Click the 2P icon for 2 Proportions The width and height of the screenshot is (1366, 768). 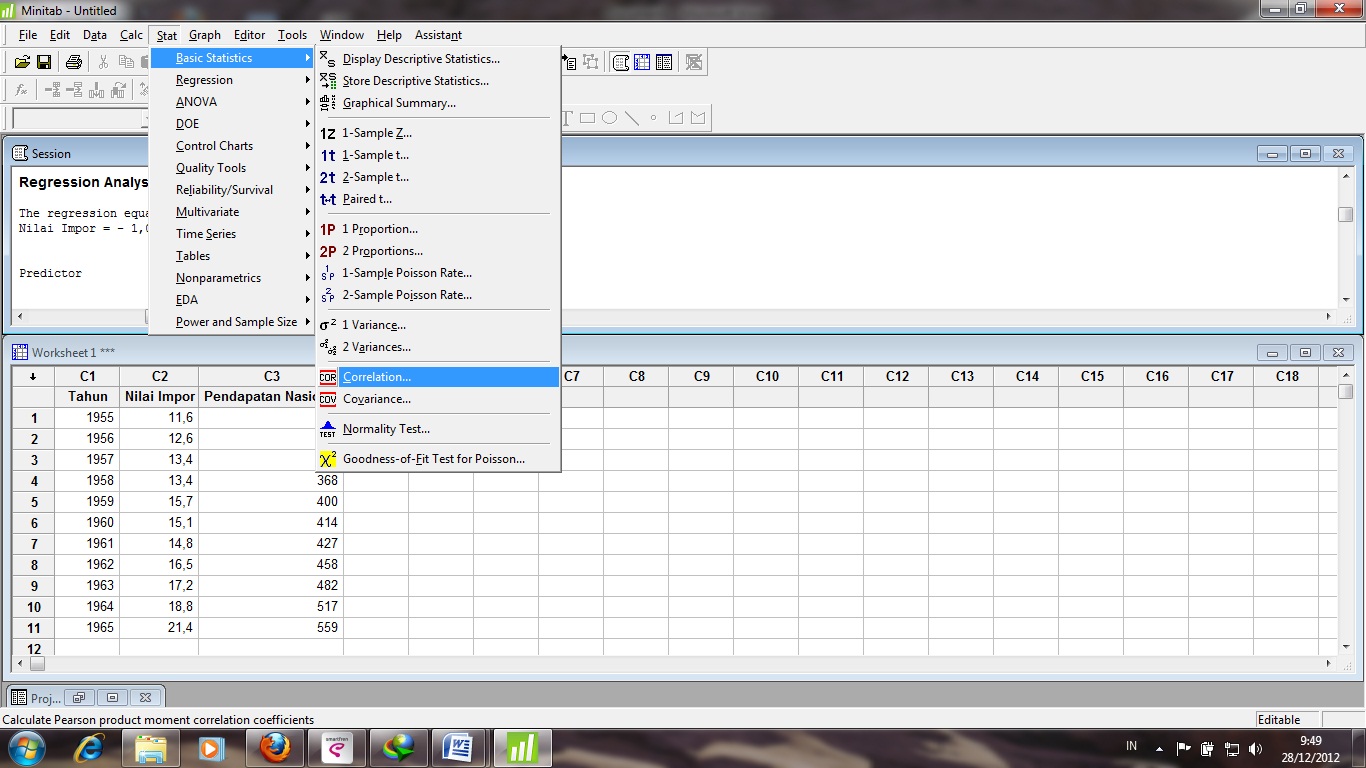[x=328, y=251]
